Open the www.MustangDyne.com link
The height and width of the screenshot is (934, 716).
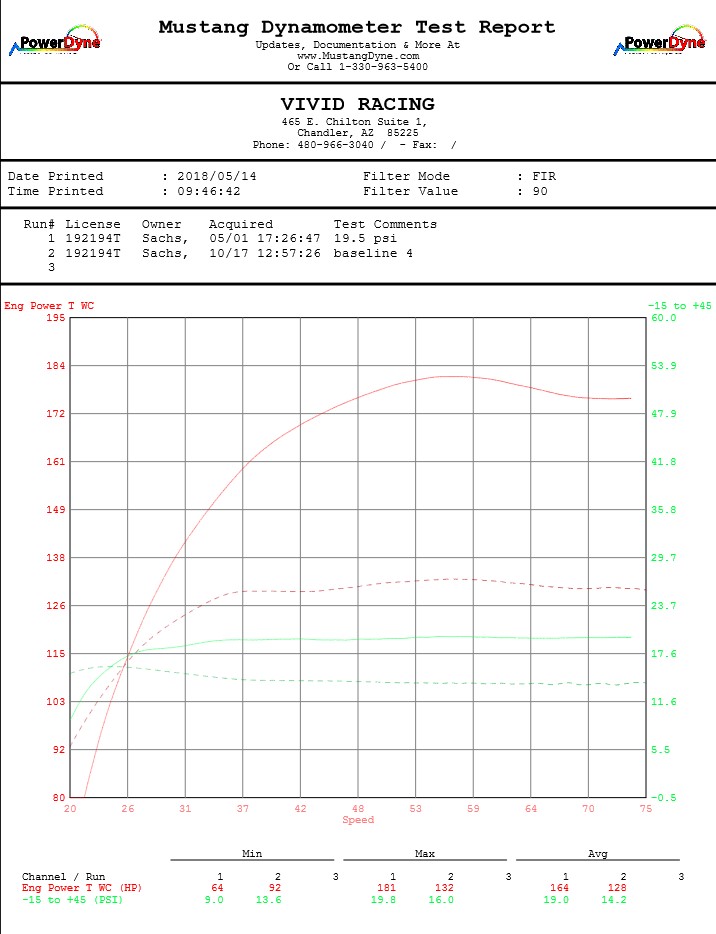tap(357, 56)
